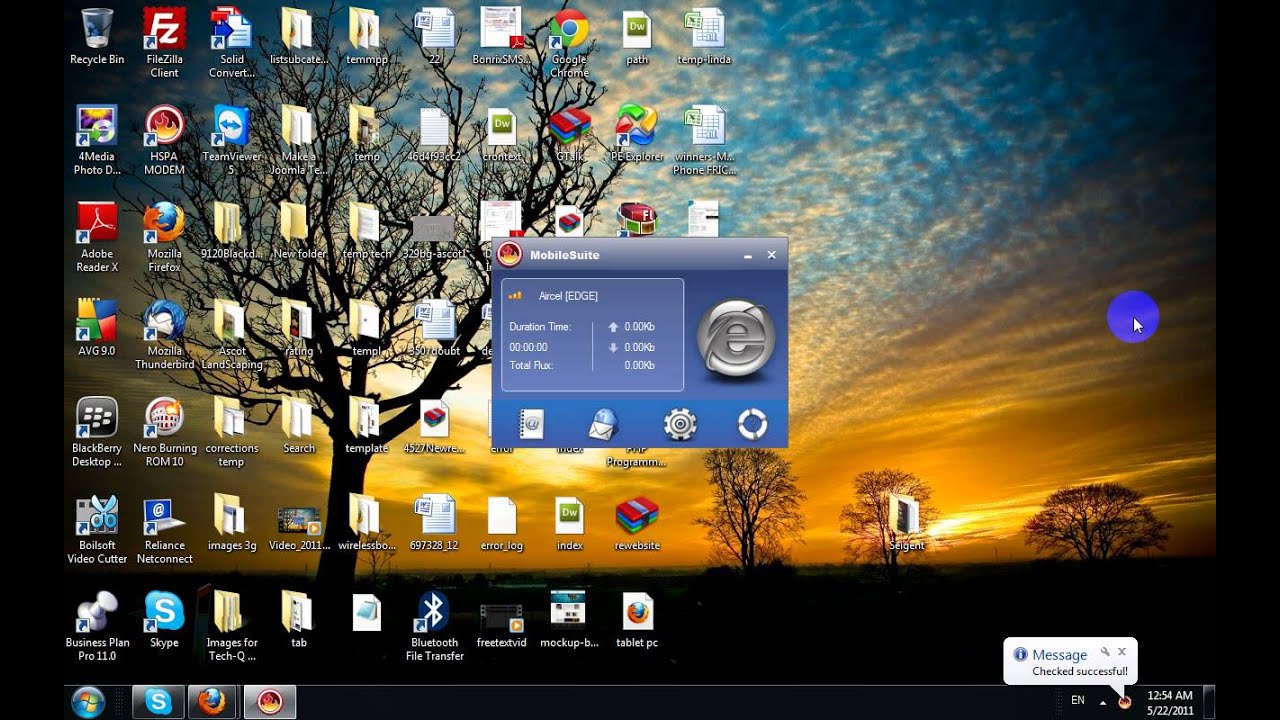Screen dimensions: 1280x720
Task: Select the AVG 9.0 desktop shortcut
Action: 97,328
